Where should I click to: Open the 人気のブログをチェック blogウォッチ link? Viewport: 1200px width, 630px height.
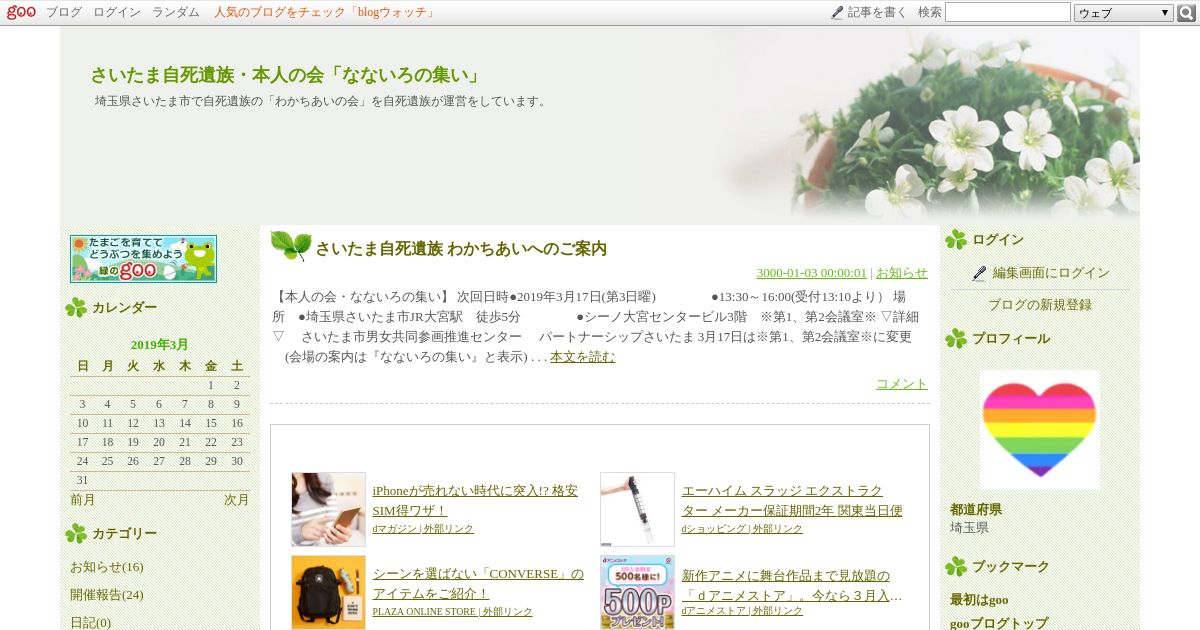tap(325, 12)
